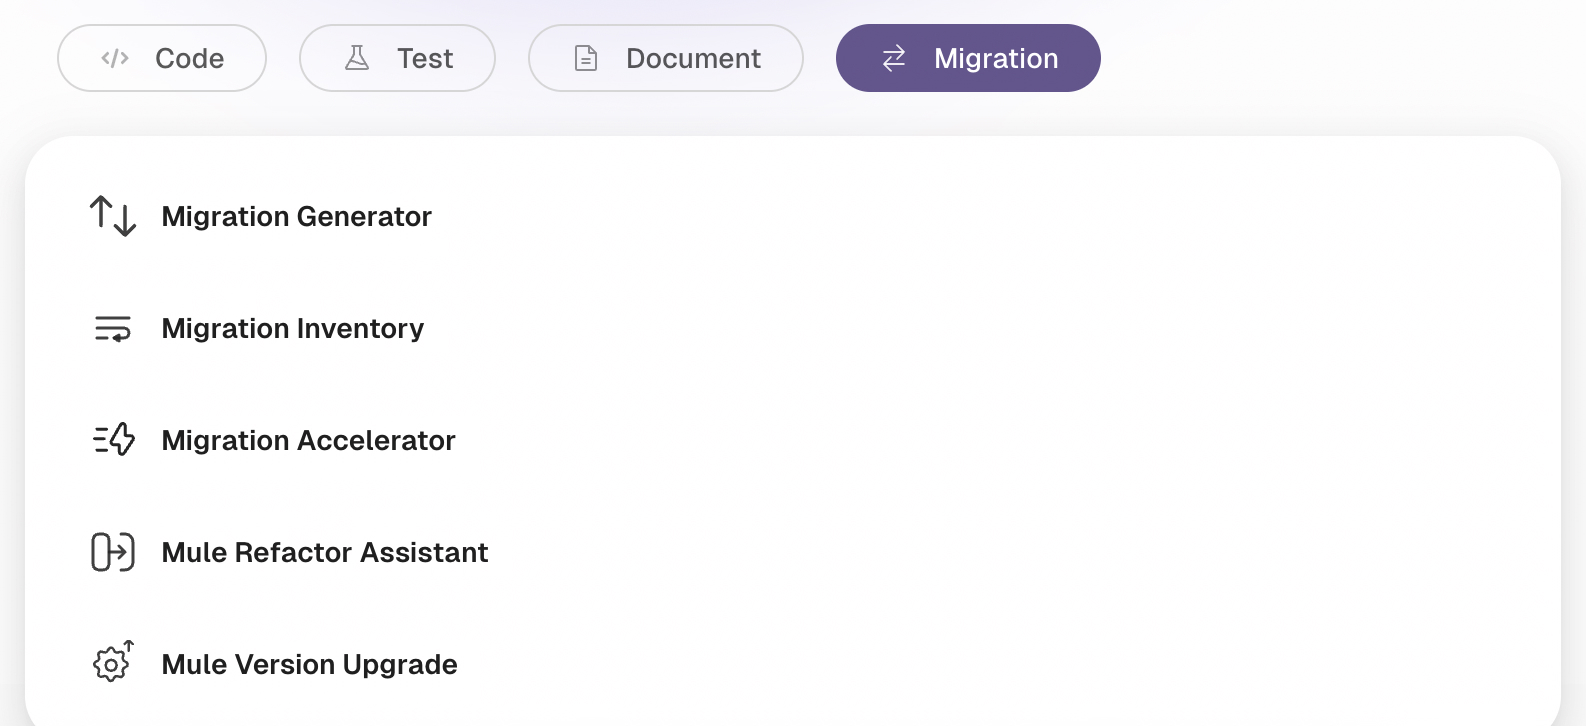Open Mule Refactor Assistant

tap(325, 552)
